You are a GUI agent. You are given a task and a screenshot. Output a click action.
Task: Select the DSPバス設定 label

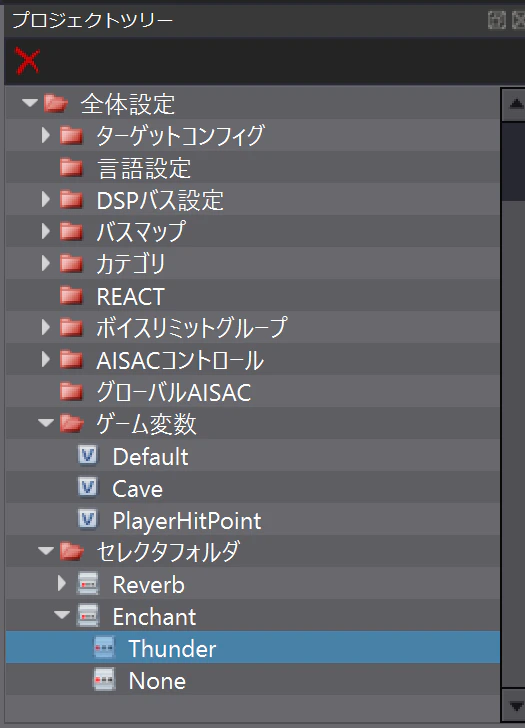click(x=160, y=200)
